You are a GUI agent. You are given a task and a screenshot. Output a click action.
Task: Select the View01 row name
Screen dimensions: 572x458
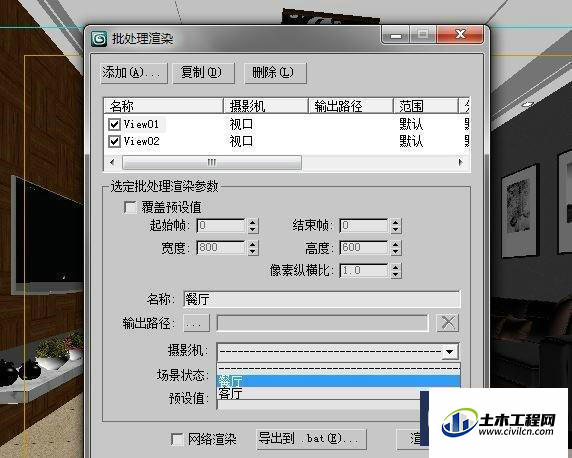click(141, 124)
